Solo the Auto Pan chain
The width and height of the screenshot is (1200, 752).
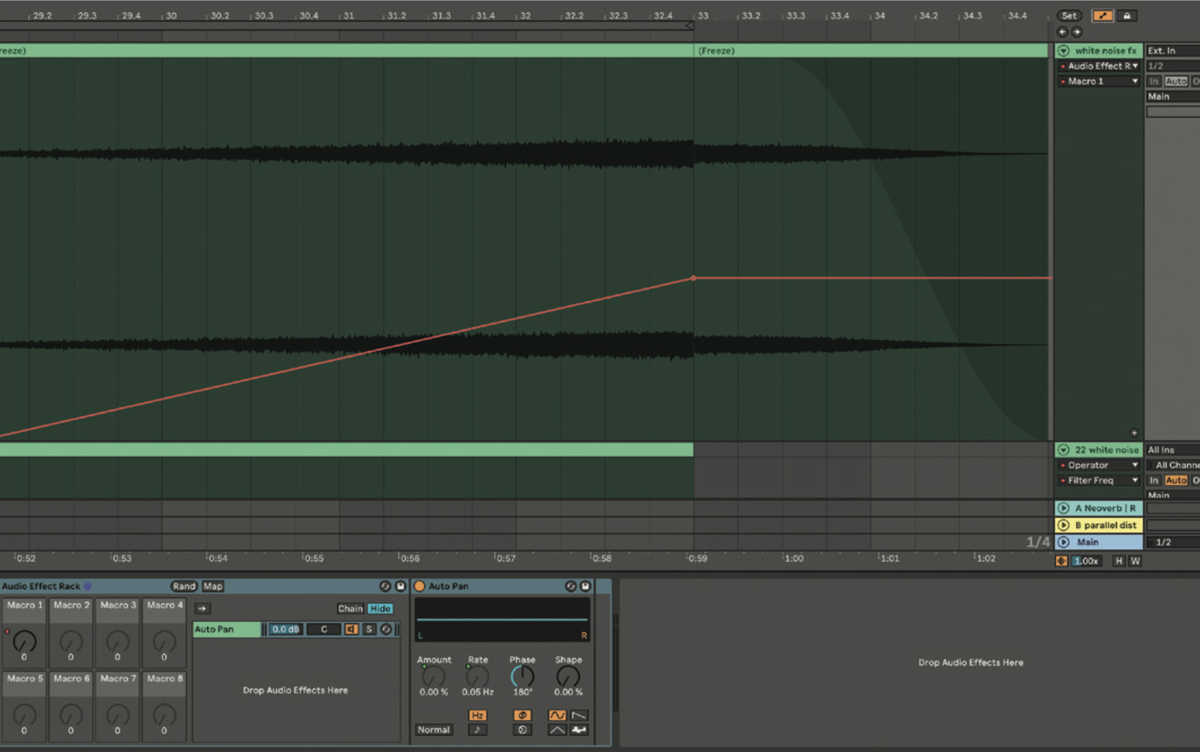368,629
